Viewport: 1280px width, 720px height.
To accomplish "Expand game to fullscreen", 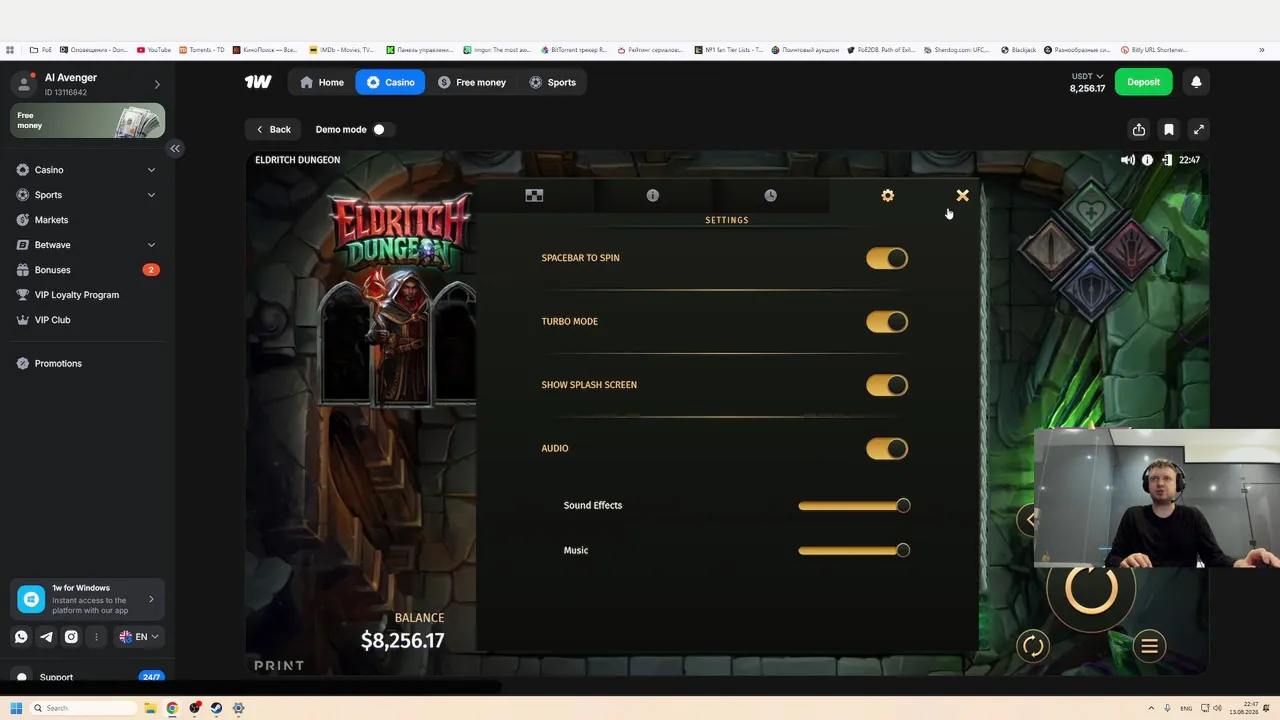I will [x=1199, y=129].
